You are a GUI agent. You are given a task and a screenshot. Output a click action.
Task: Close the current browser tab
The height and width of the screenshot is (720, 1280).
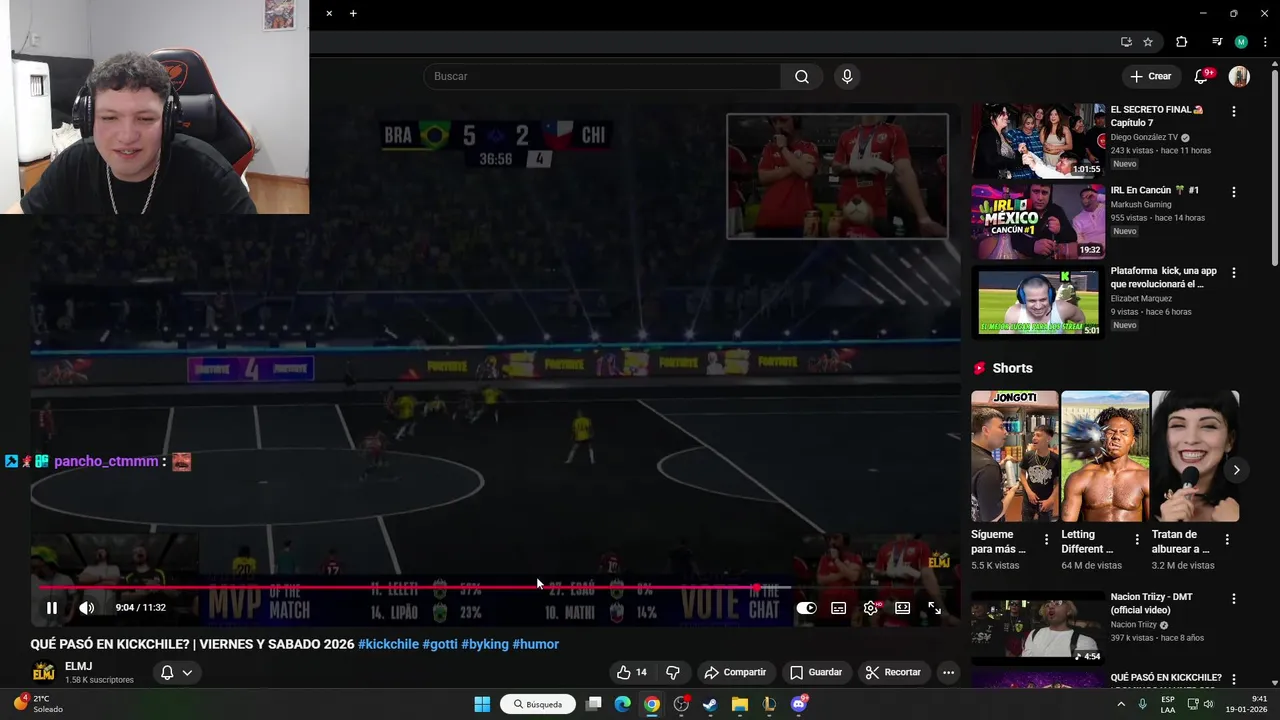(x=329, y=13)
